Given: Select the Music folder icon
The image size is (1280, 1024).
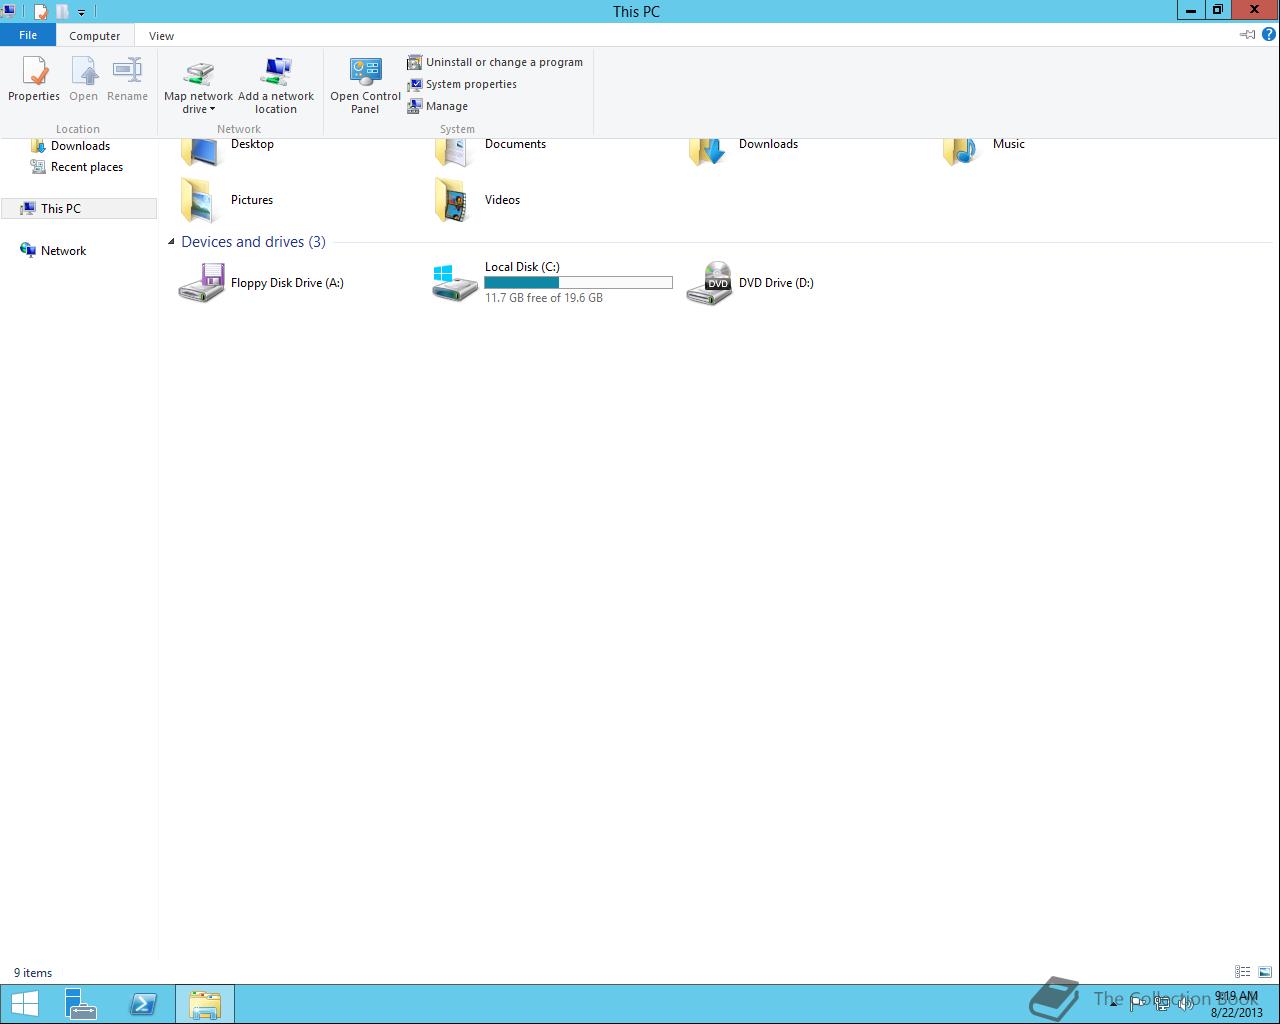Looking at the screenshot, I should point(961,152).
